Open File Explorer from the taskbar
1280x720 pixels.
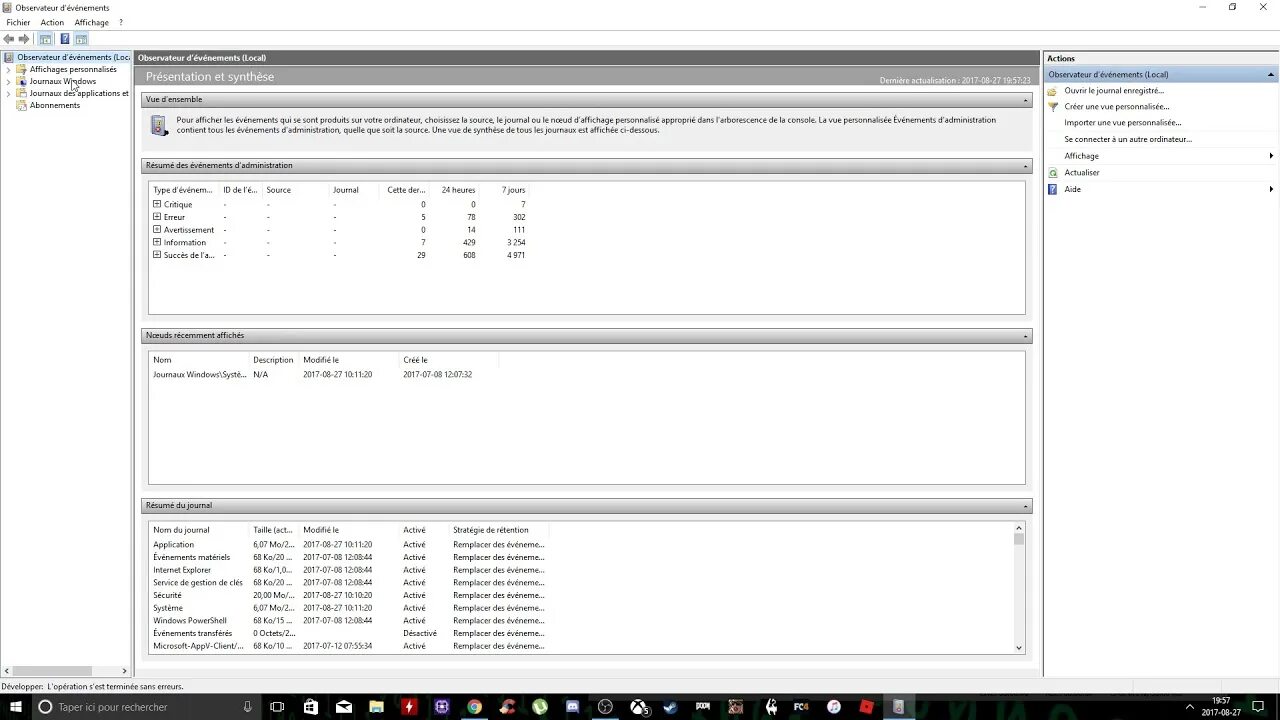(376, 706)
